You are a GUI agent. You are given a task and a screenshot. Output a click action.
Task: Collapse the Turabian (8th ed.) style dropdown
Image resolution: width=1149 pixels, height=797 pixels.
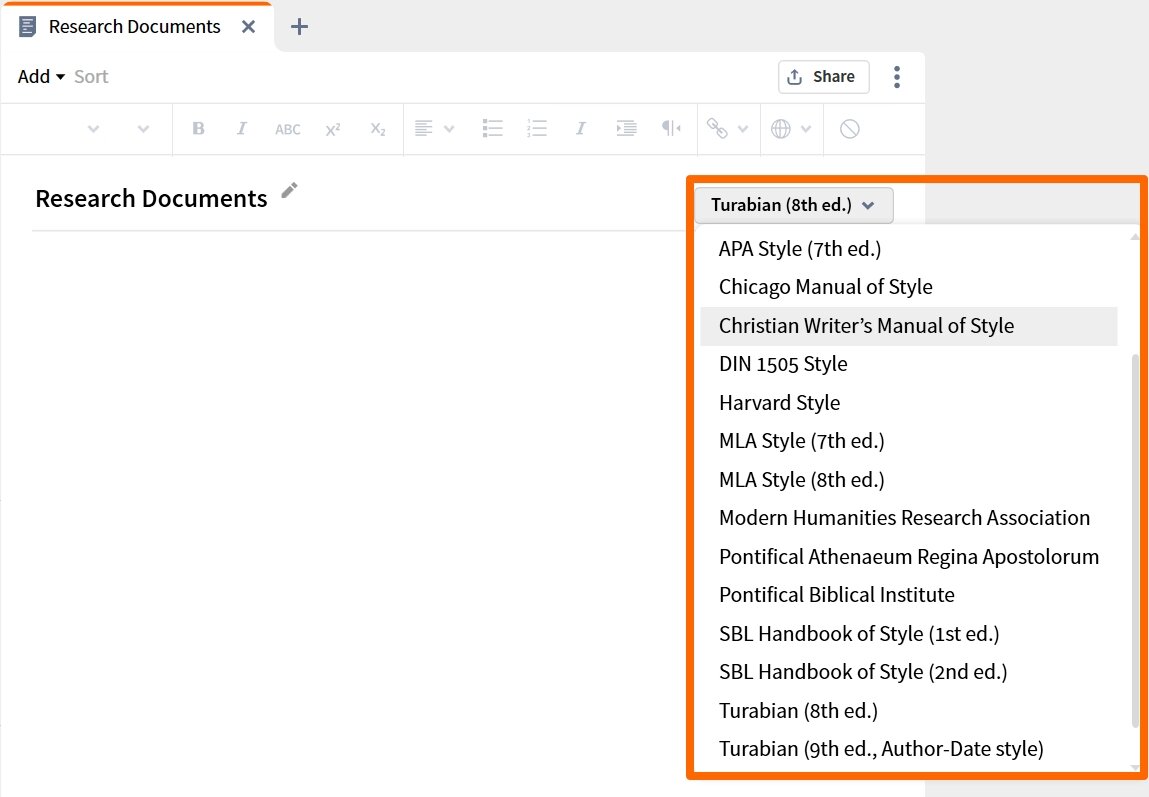(794, 205)
